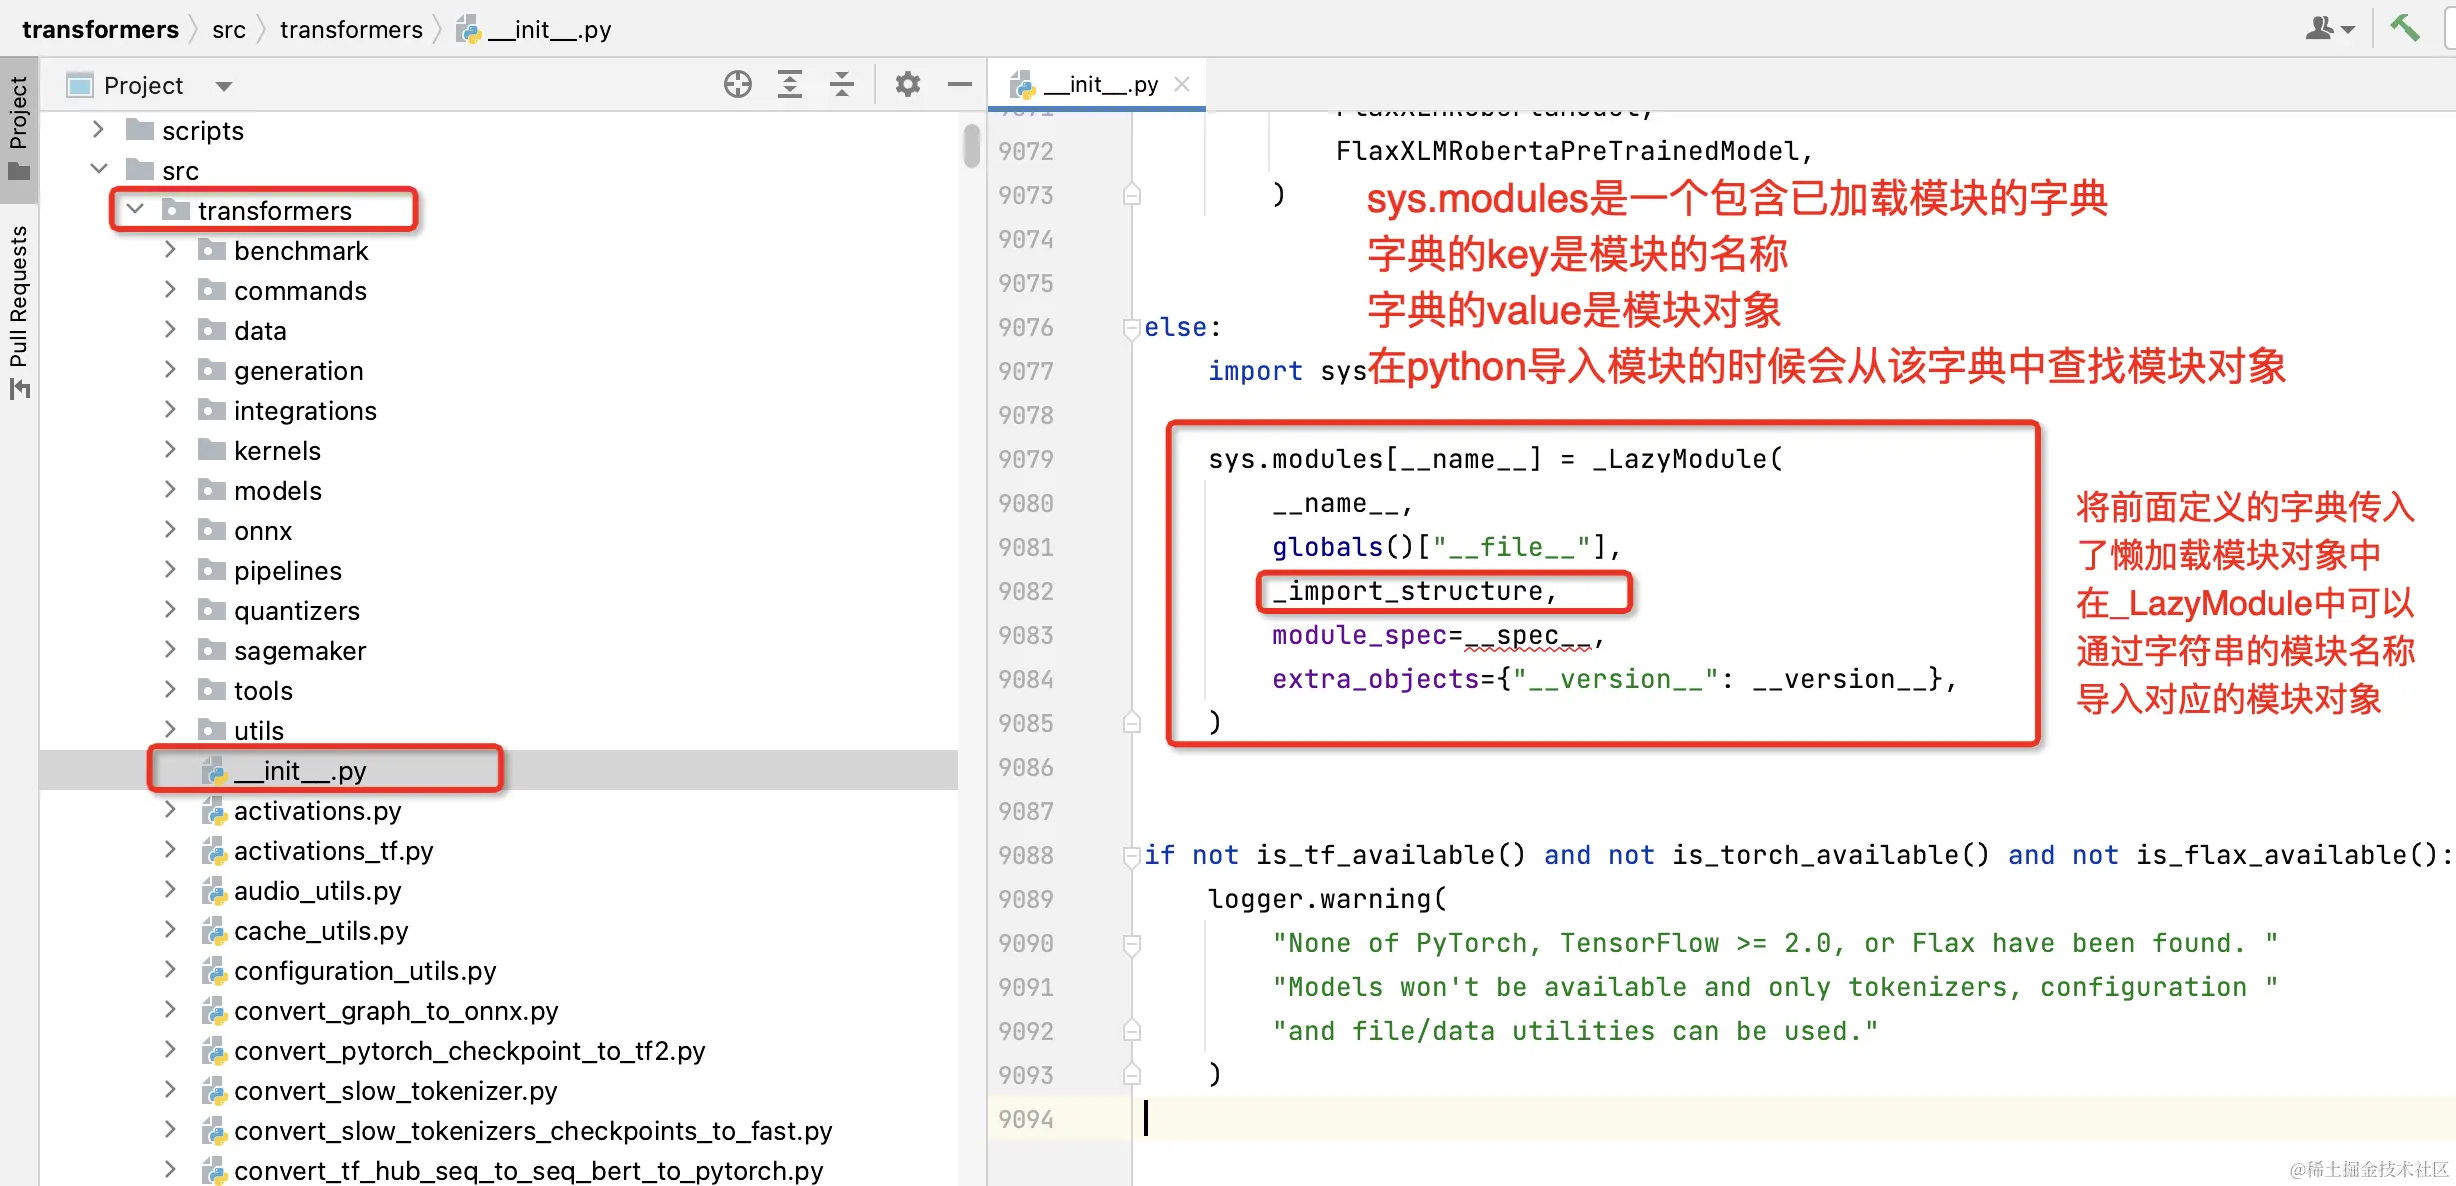The image size is (2456, 1186).
Task: Select the __init__.py editor tab
Action: (1098, 84)
